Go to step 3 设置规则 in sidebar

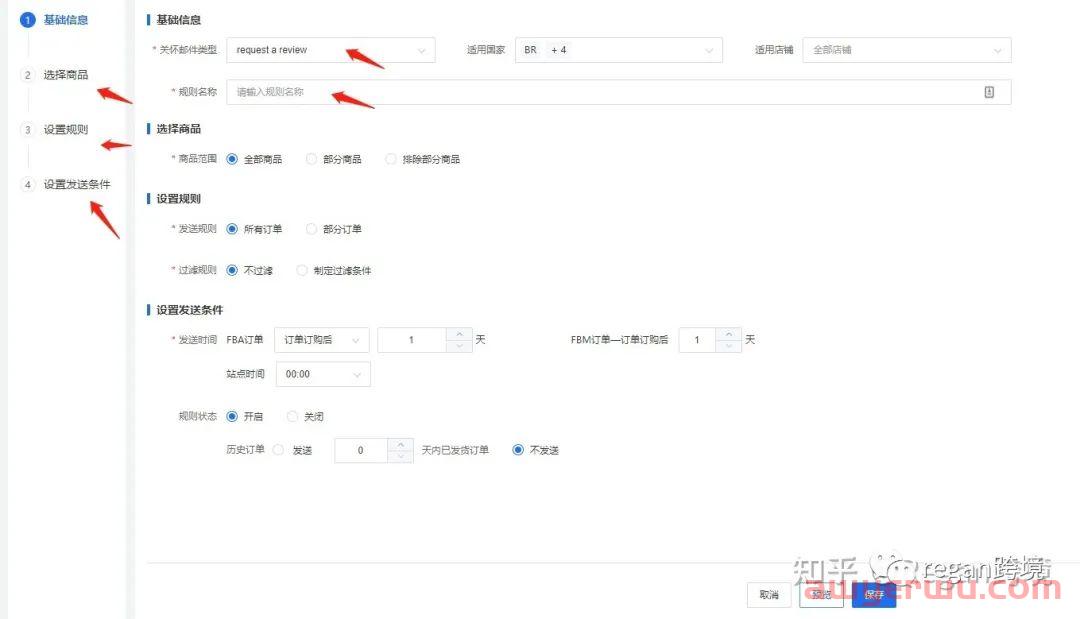coord(54,129)
